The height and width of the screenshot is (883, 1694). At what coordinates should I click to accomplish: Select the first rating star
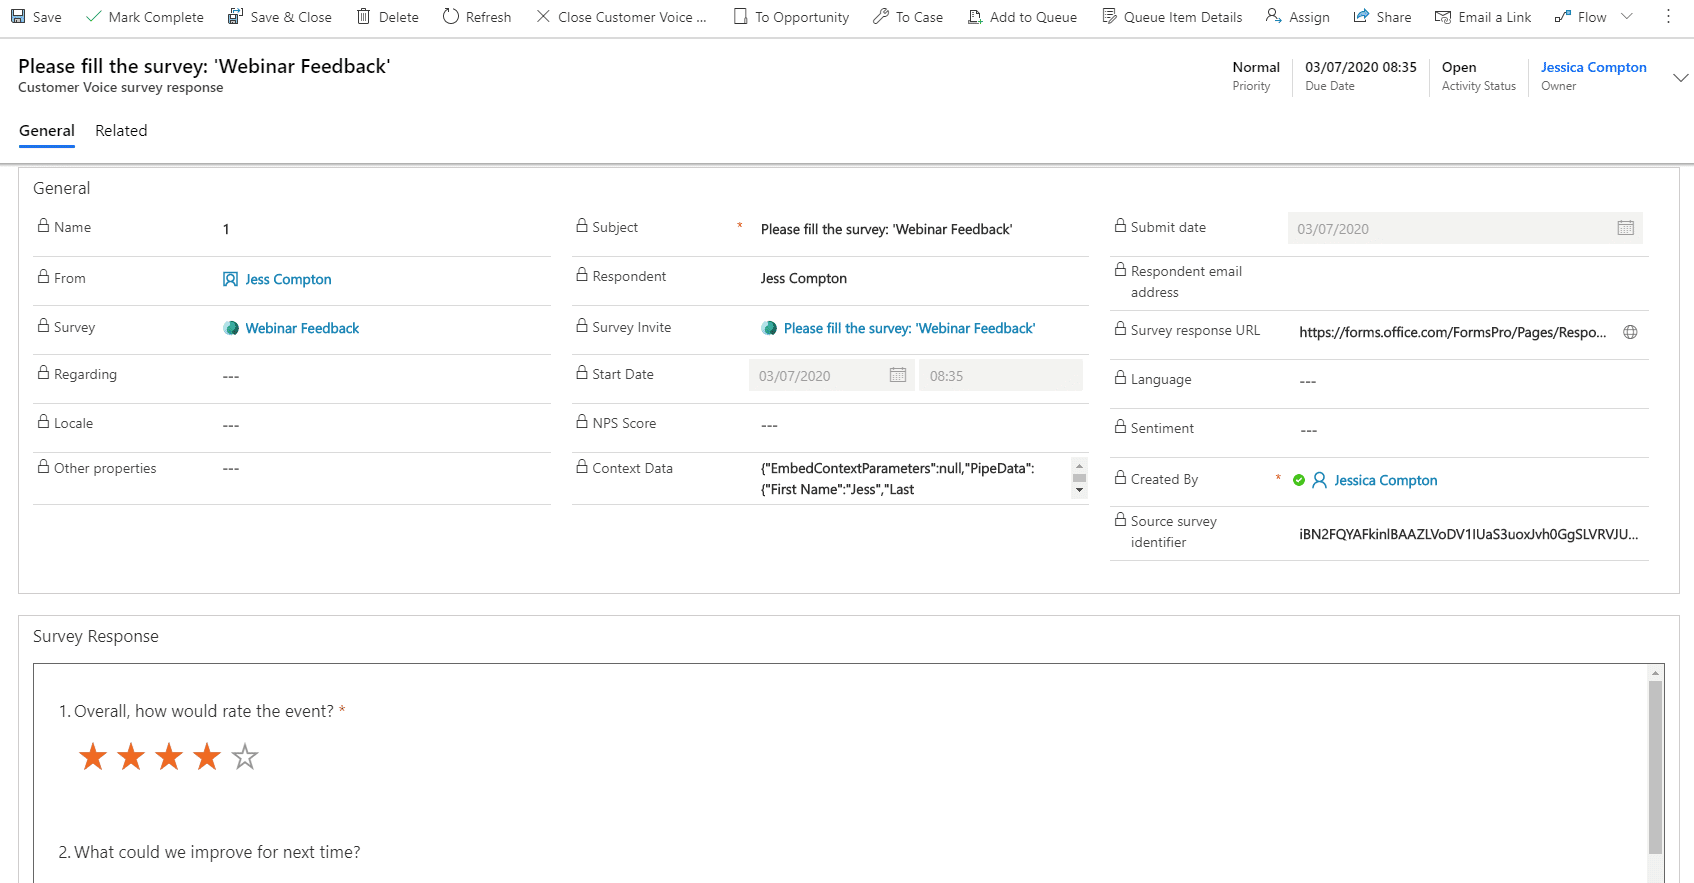pyautogui.click(x=93, y=757)
